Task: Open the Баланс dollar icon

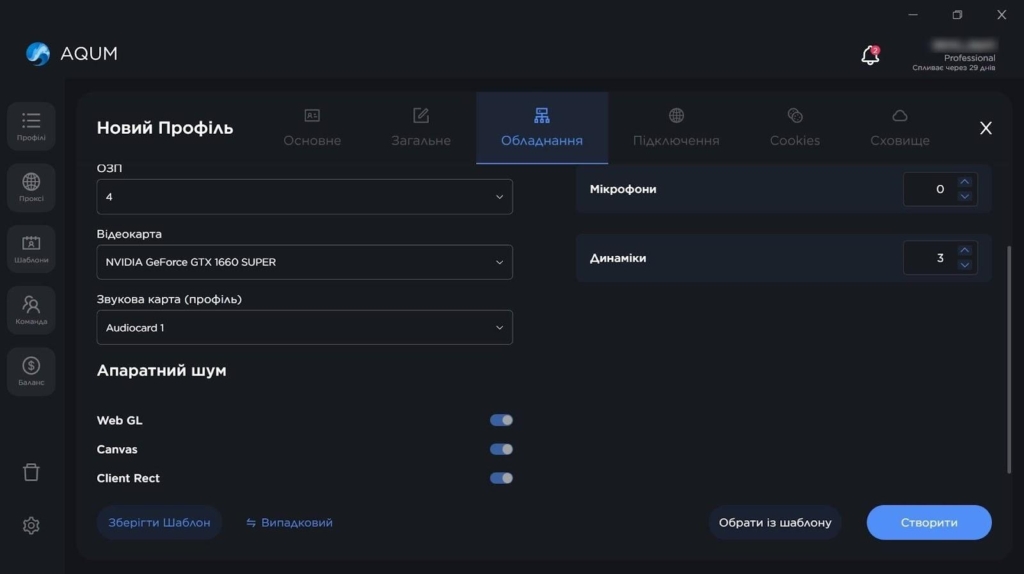Action: click(31, 370)
